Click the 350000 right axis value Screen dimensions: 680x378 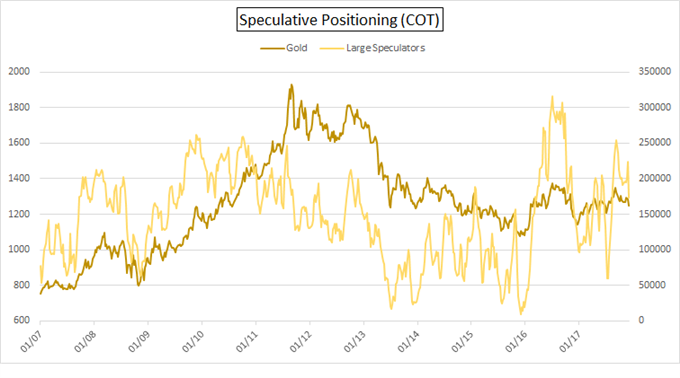coord(654,72)
